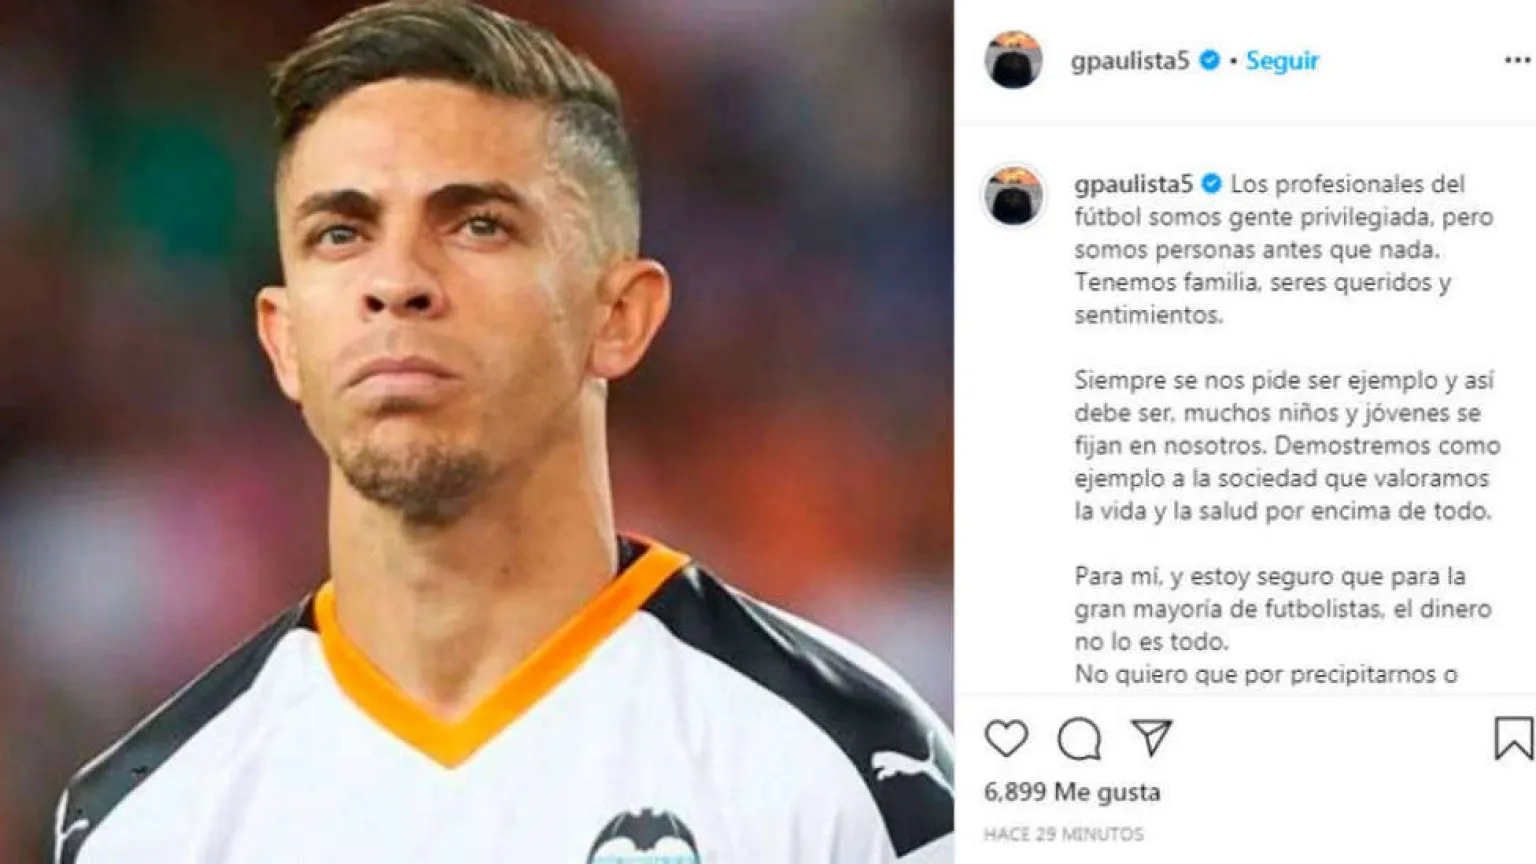Click the first caption paragraph 'Los profesionales del'
The width and height of the screenshot is (1536, 864).
1284,249
